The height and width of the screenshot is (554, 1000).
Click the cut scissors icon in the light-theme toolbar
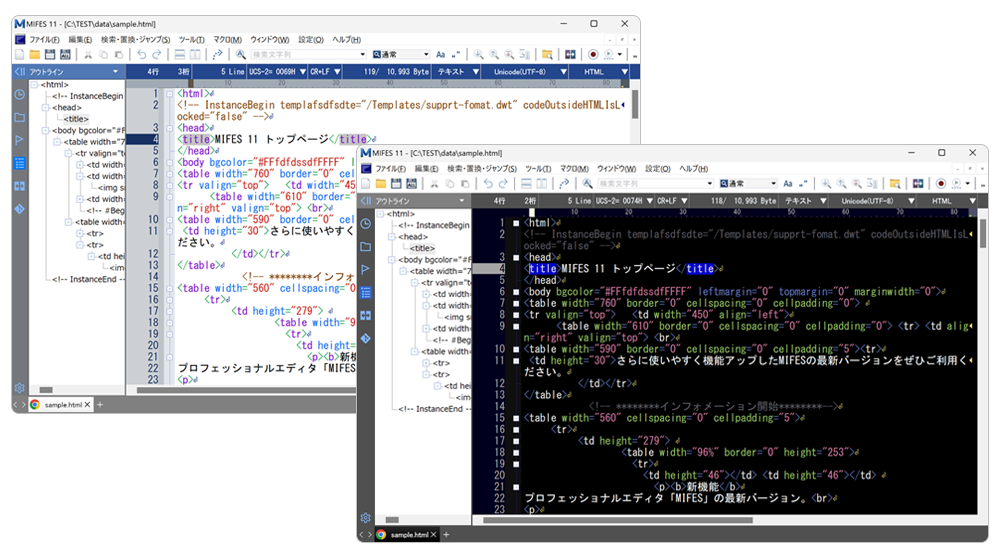(x=88, y=54)
